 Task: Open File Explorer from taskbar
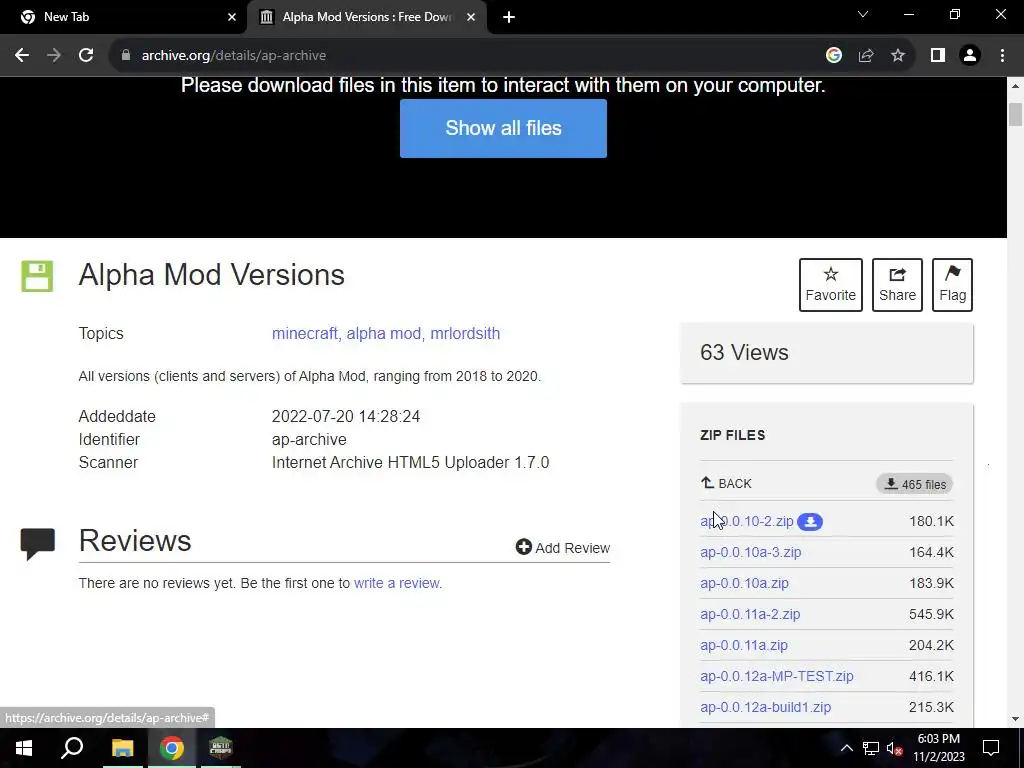(x=122, y=748)
